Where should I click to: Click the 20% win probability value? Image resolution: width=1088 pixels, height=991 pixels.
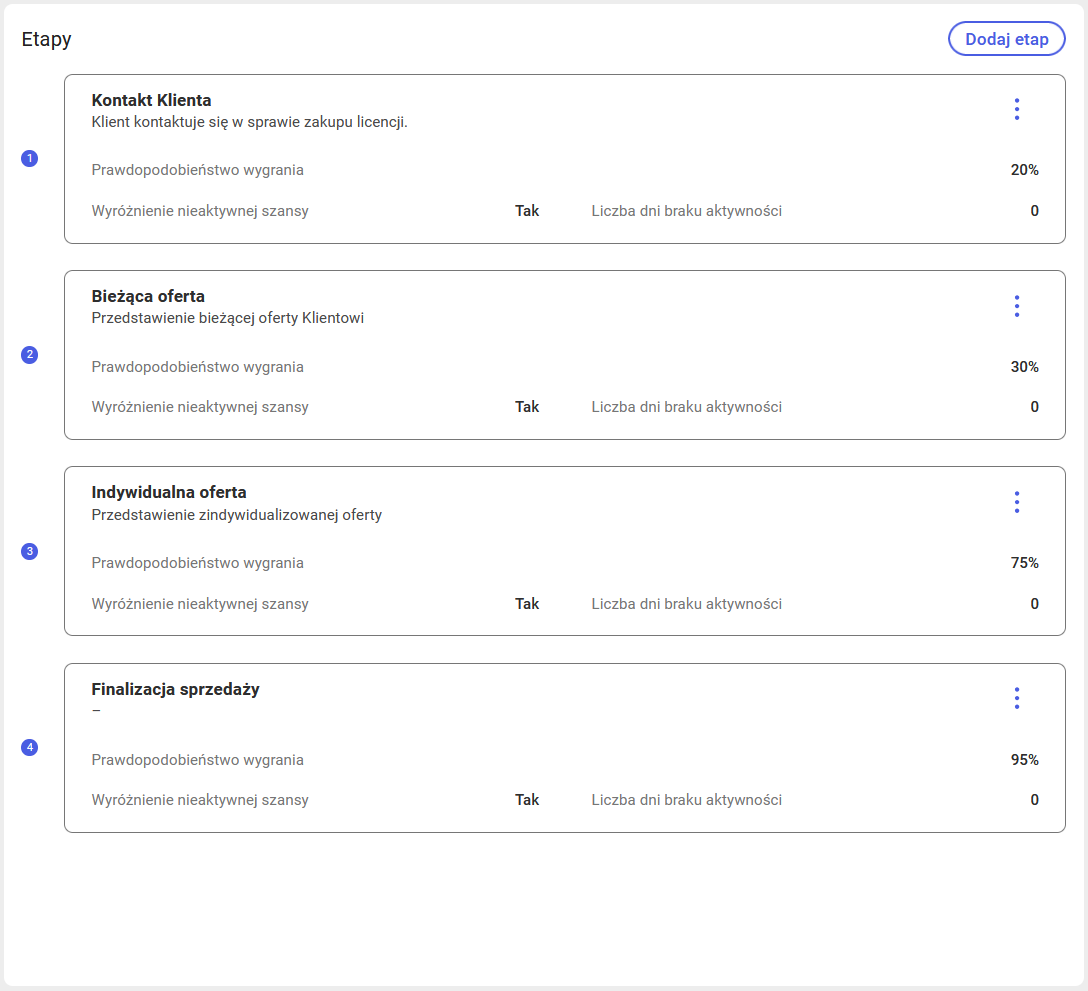pyautogui.click(x=1024, y=170)
